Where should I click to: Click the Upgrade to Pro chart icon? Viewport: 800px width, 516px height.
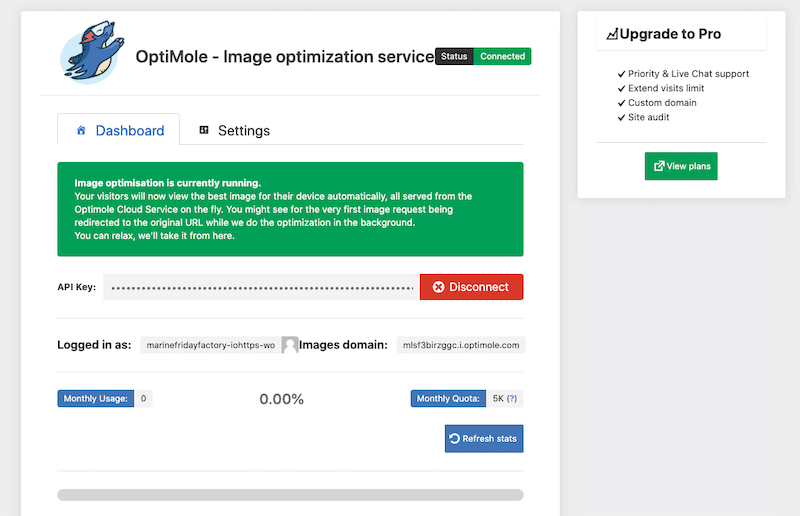(x=612, y=34)
